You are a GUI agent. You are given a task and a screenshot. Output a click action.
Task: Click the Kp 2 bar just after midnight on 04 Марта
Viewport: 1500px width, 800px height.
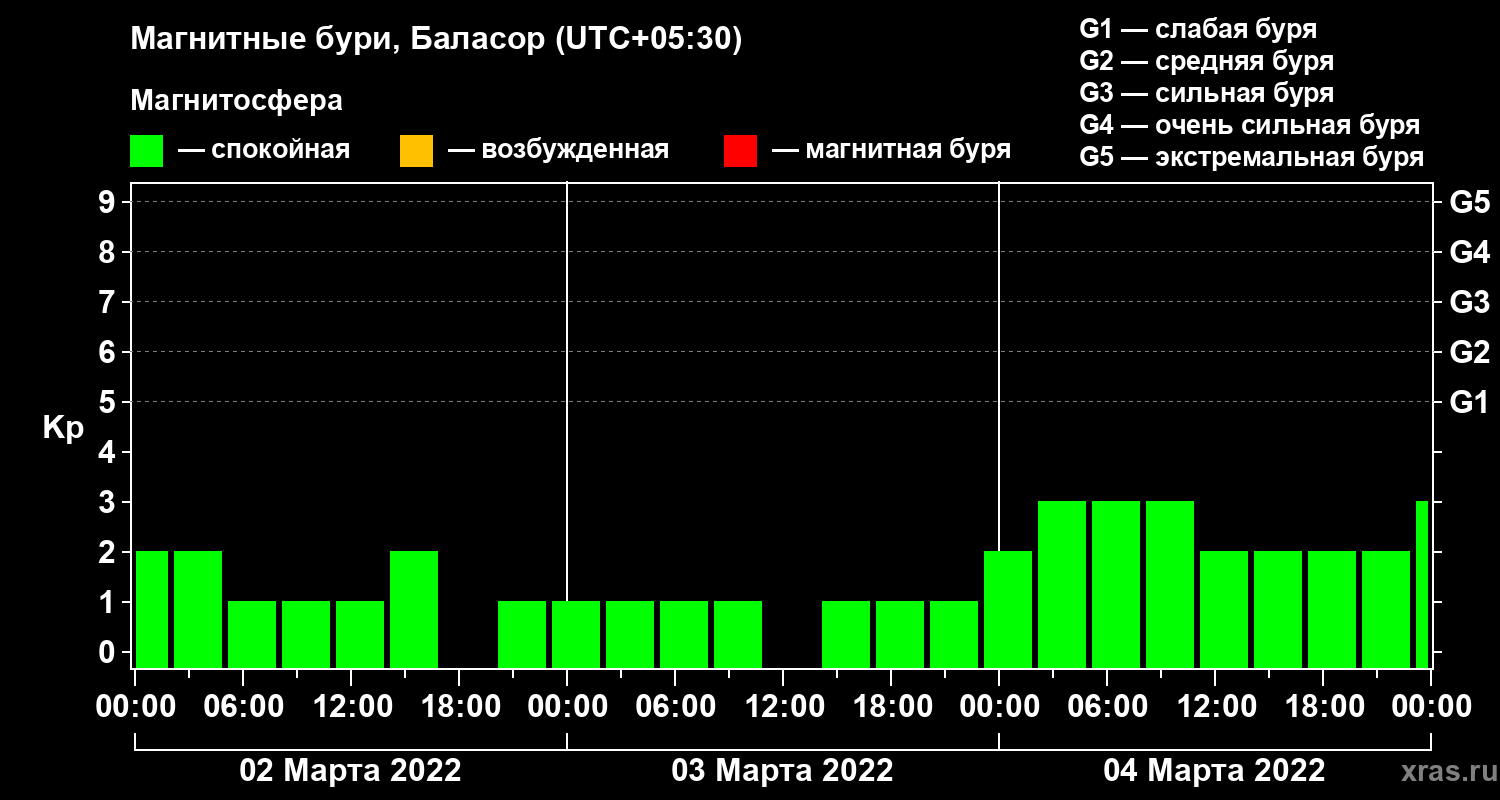pos(1008,609)
